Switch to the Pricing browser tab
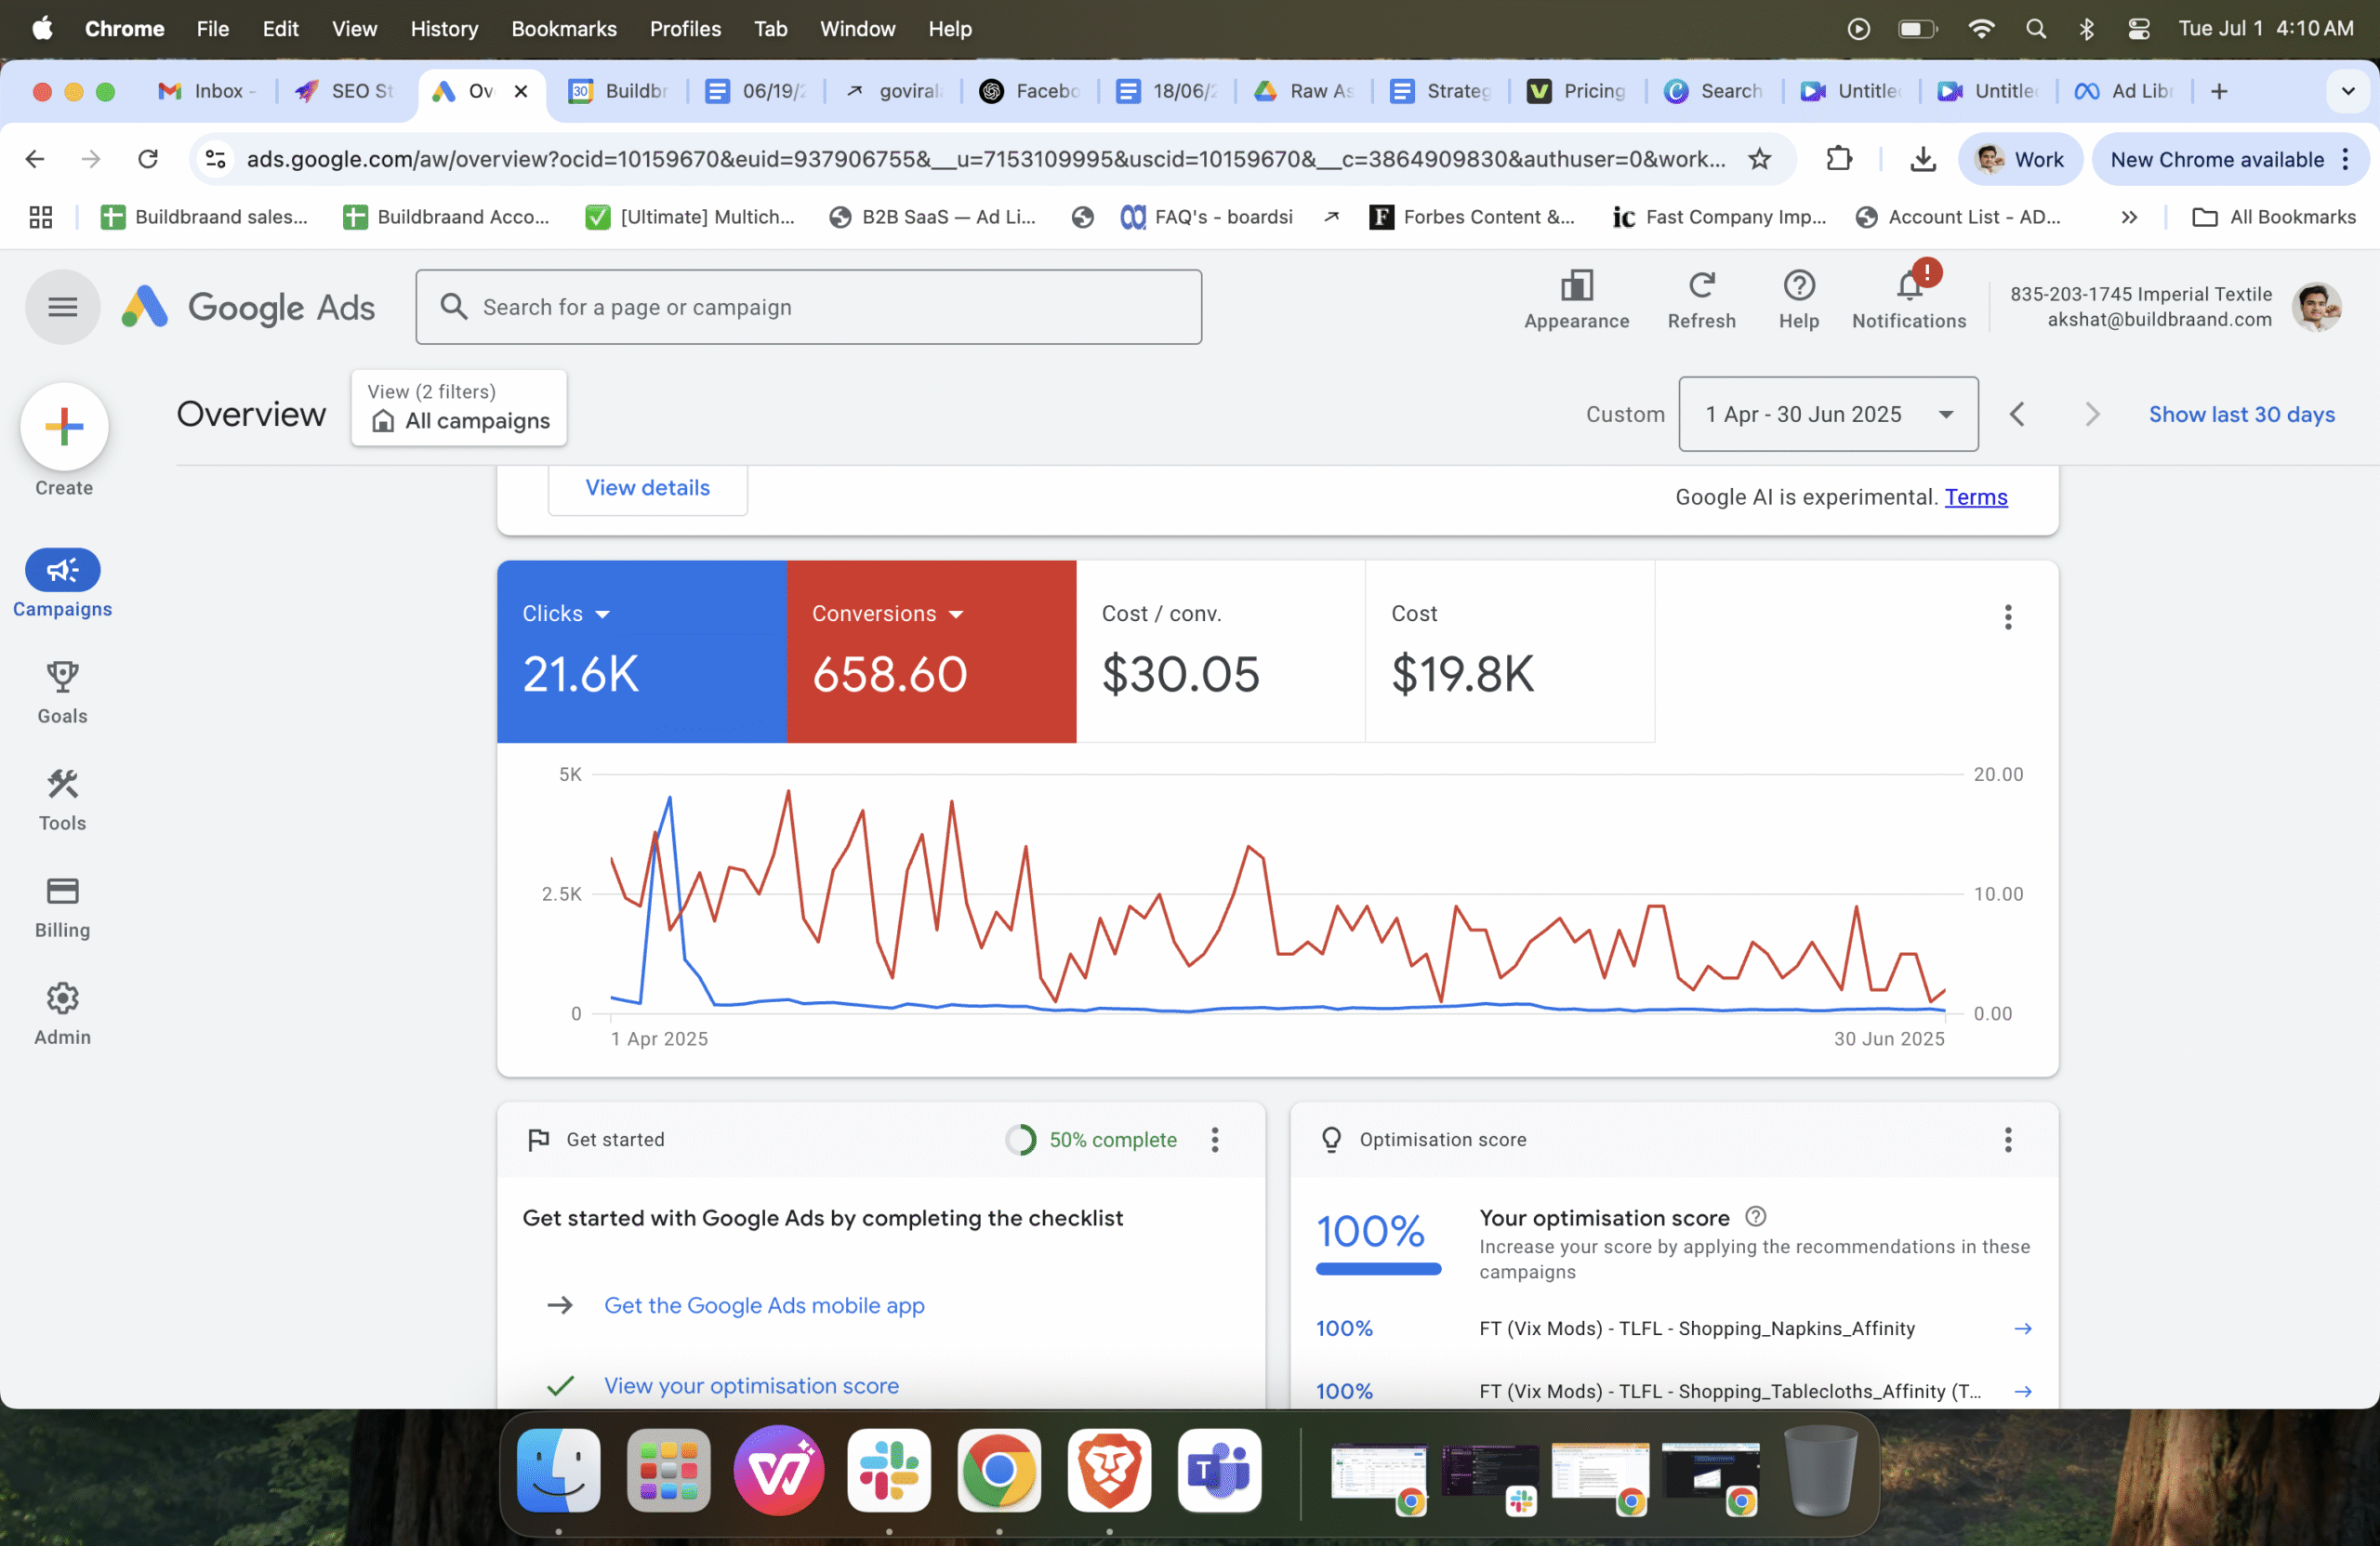 coord(1580,91)
